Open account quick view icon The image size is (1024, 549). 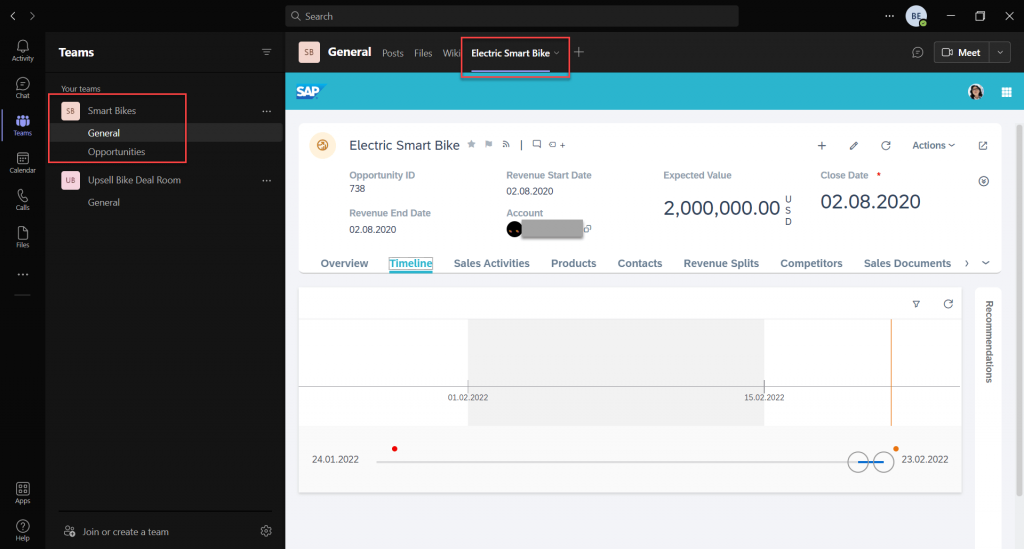[587, 228]
